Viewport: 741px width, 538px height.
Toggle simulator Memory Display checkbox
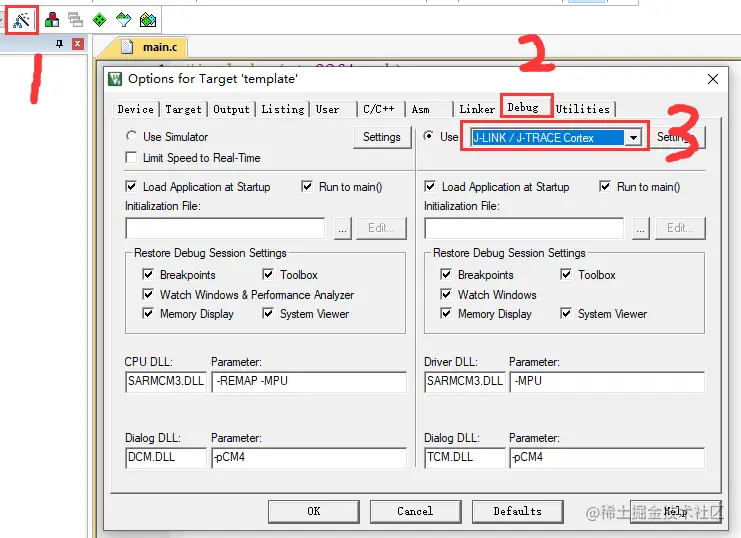tap(148, 313)
